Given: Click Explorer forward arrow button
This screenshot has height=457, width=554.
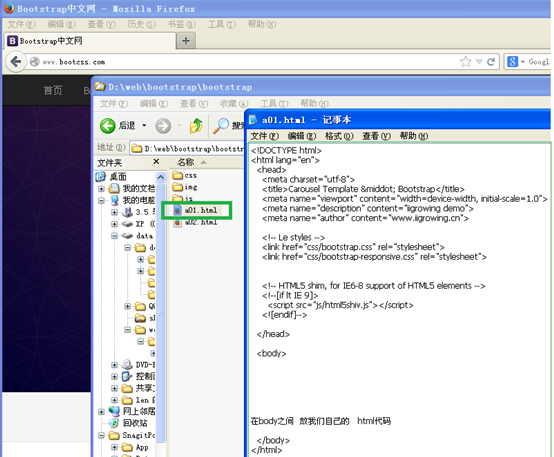Looking at the screenshot, I should click(x=163, y=125).
